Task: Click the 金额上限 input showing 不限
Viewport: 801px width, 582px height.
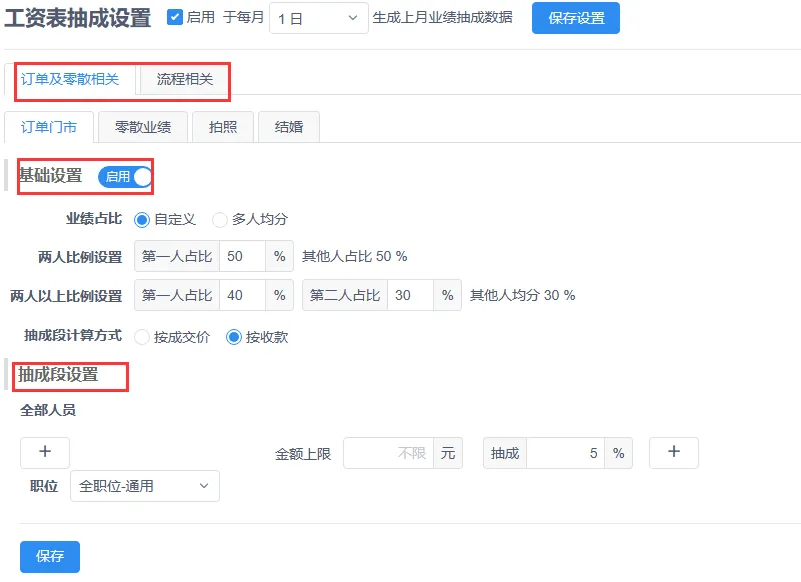Action: click(388, 453)
